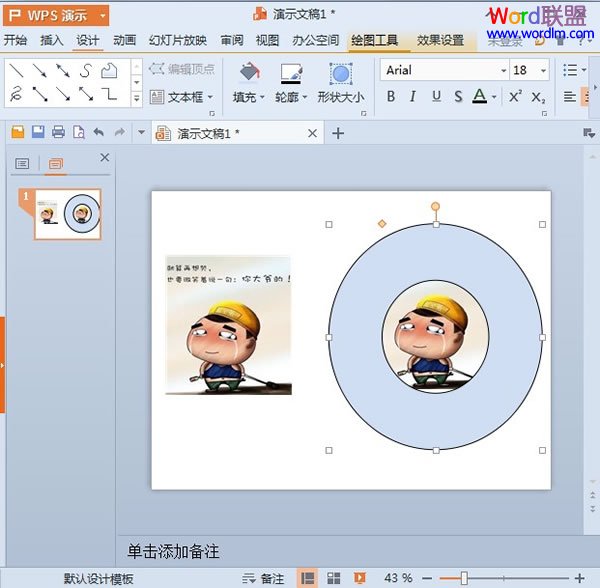600x588 pixels.
Task: Open the 效果设置 tab
Action: 440,40
